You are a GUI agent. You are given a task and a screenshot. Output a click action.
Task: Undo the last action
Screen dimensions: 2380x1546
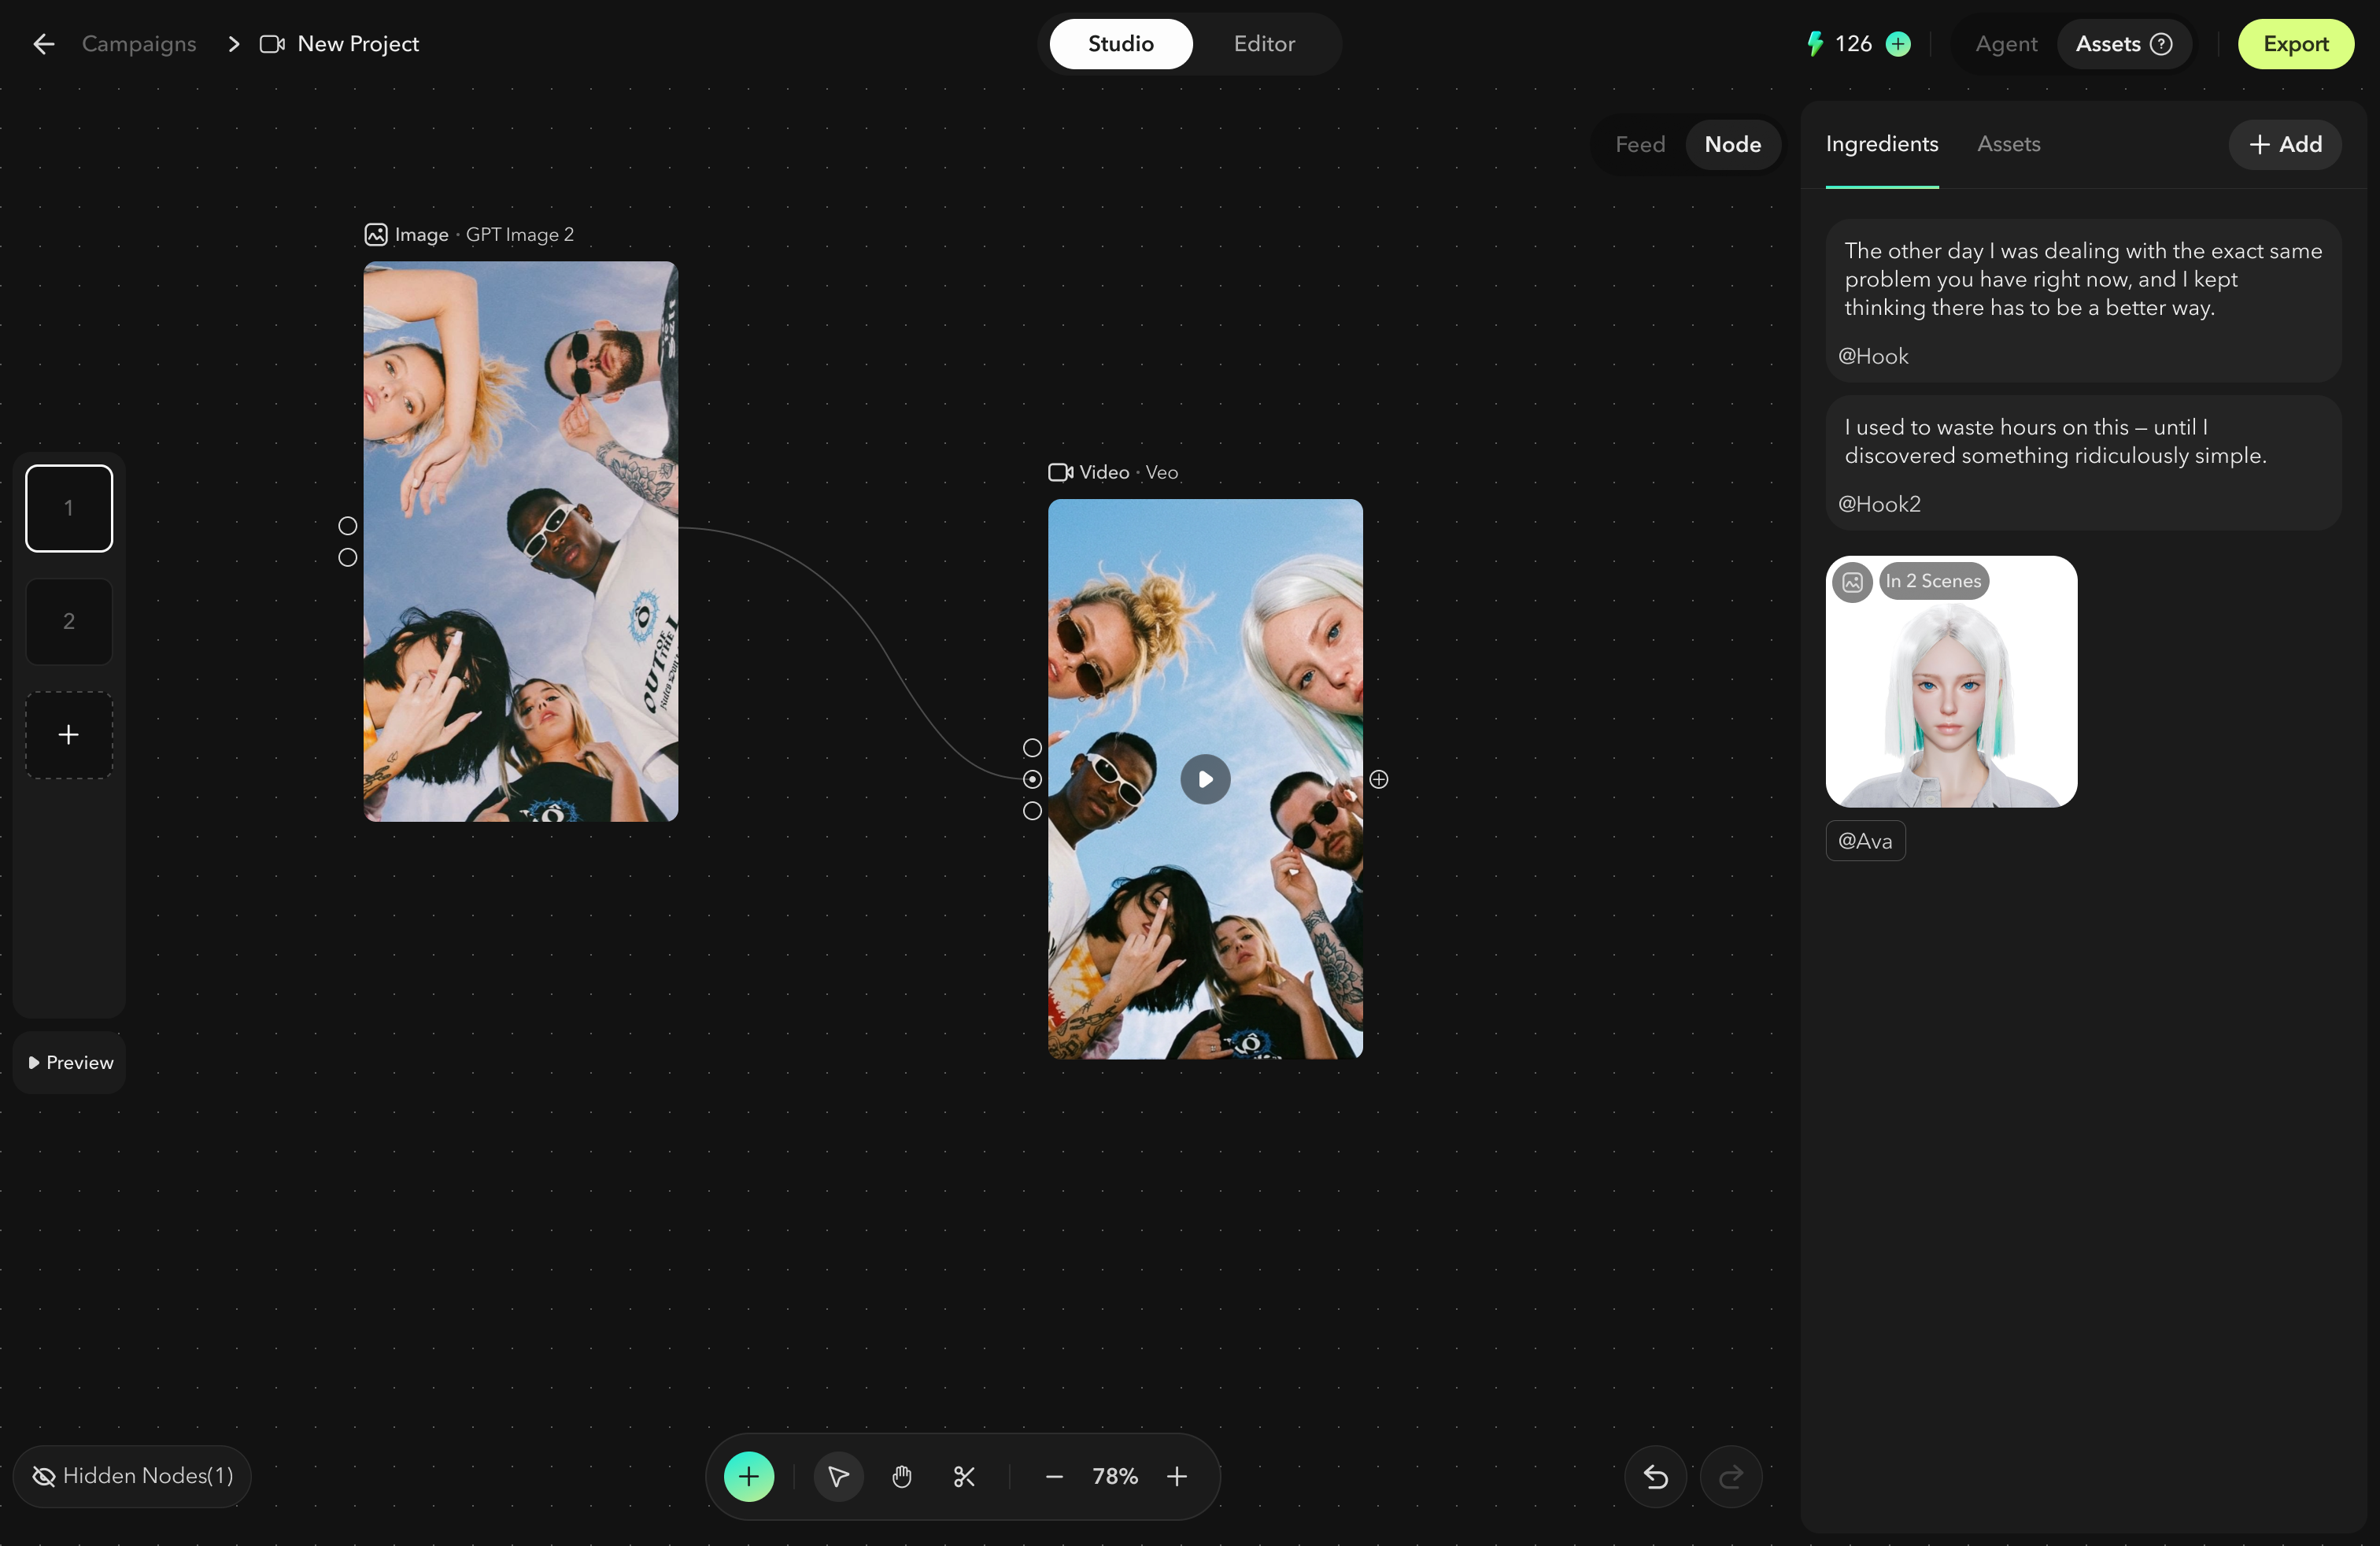(1655, 1476)
